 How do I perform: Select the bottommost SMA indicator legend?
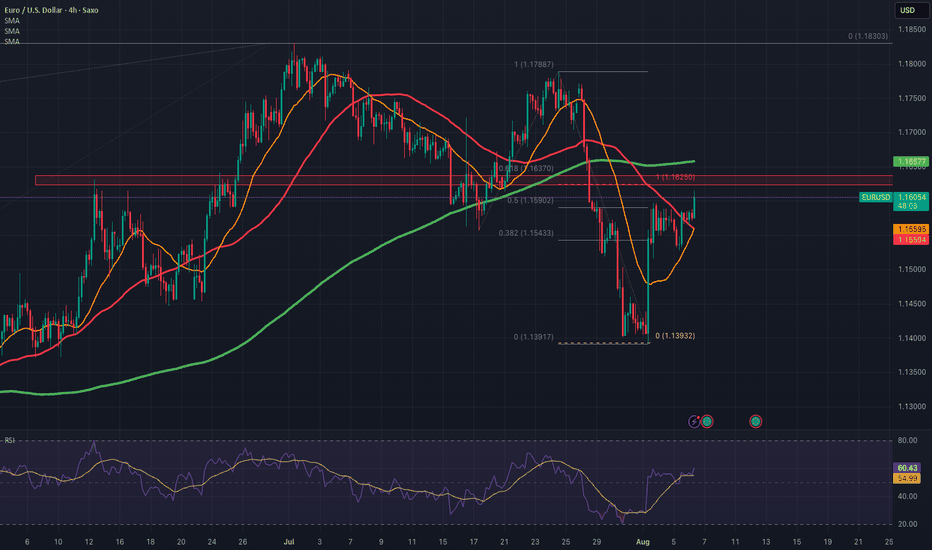[12, 42]
